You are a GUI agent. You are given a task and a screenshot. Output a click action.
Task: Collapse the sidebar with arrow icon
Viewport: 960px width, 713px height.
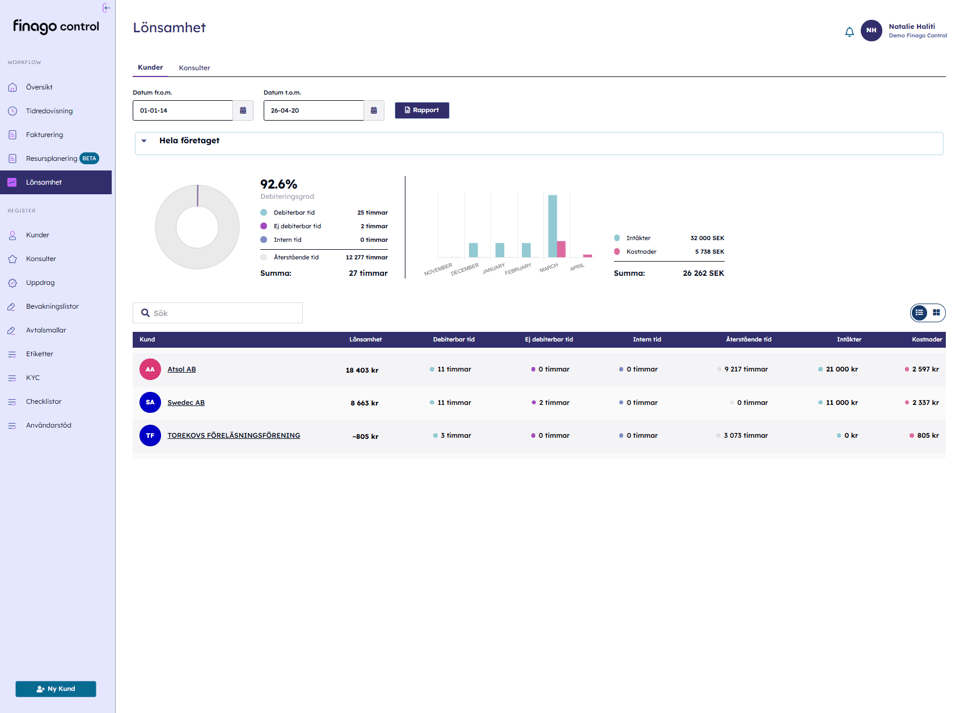[107, 8]
